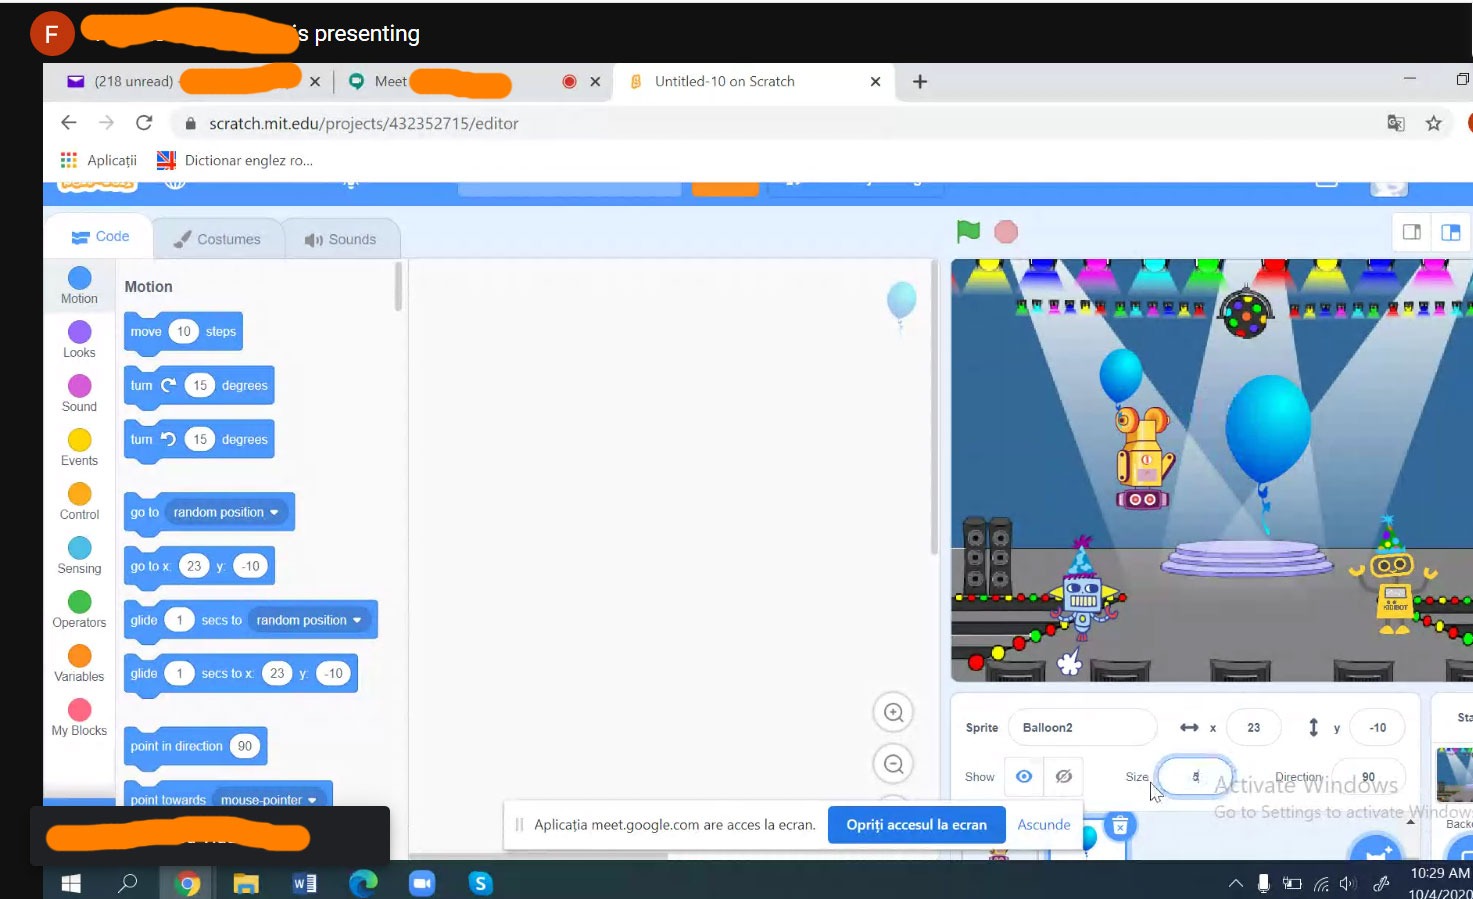Open the glide 'random position' dropdown
The width and height of the screenshot is (1473, 899).
pyautogui.click(x=357, y=621)
